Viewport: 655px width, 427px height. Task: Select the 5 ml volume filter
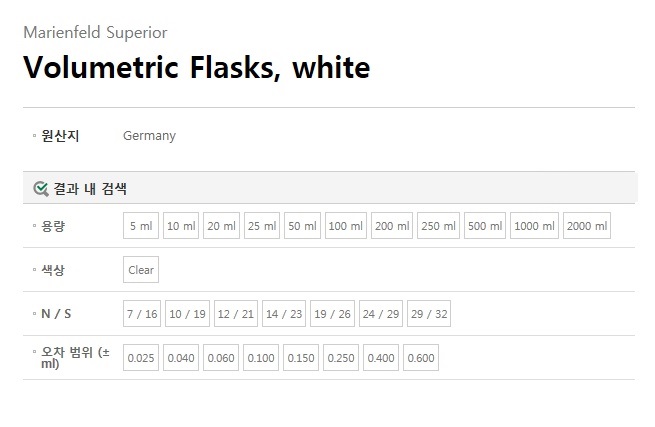coord(141,226)
